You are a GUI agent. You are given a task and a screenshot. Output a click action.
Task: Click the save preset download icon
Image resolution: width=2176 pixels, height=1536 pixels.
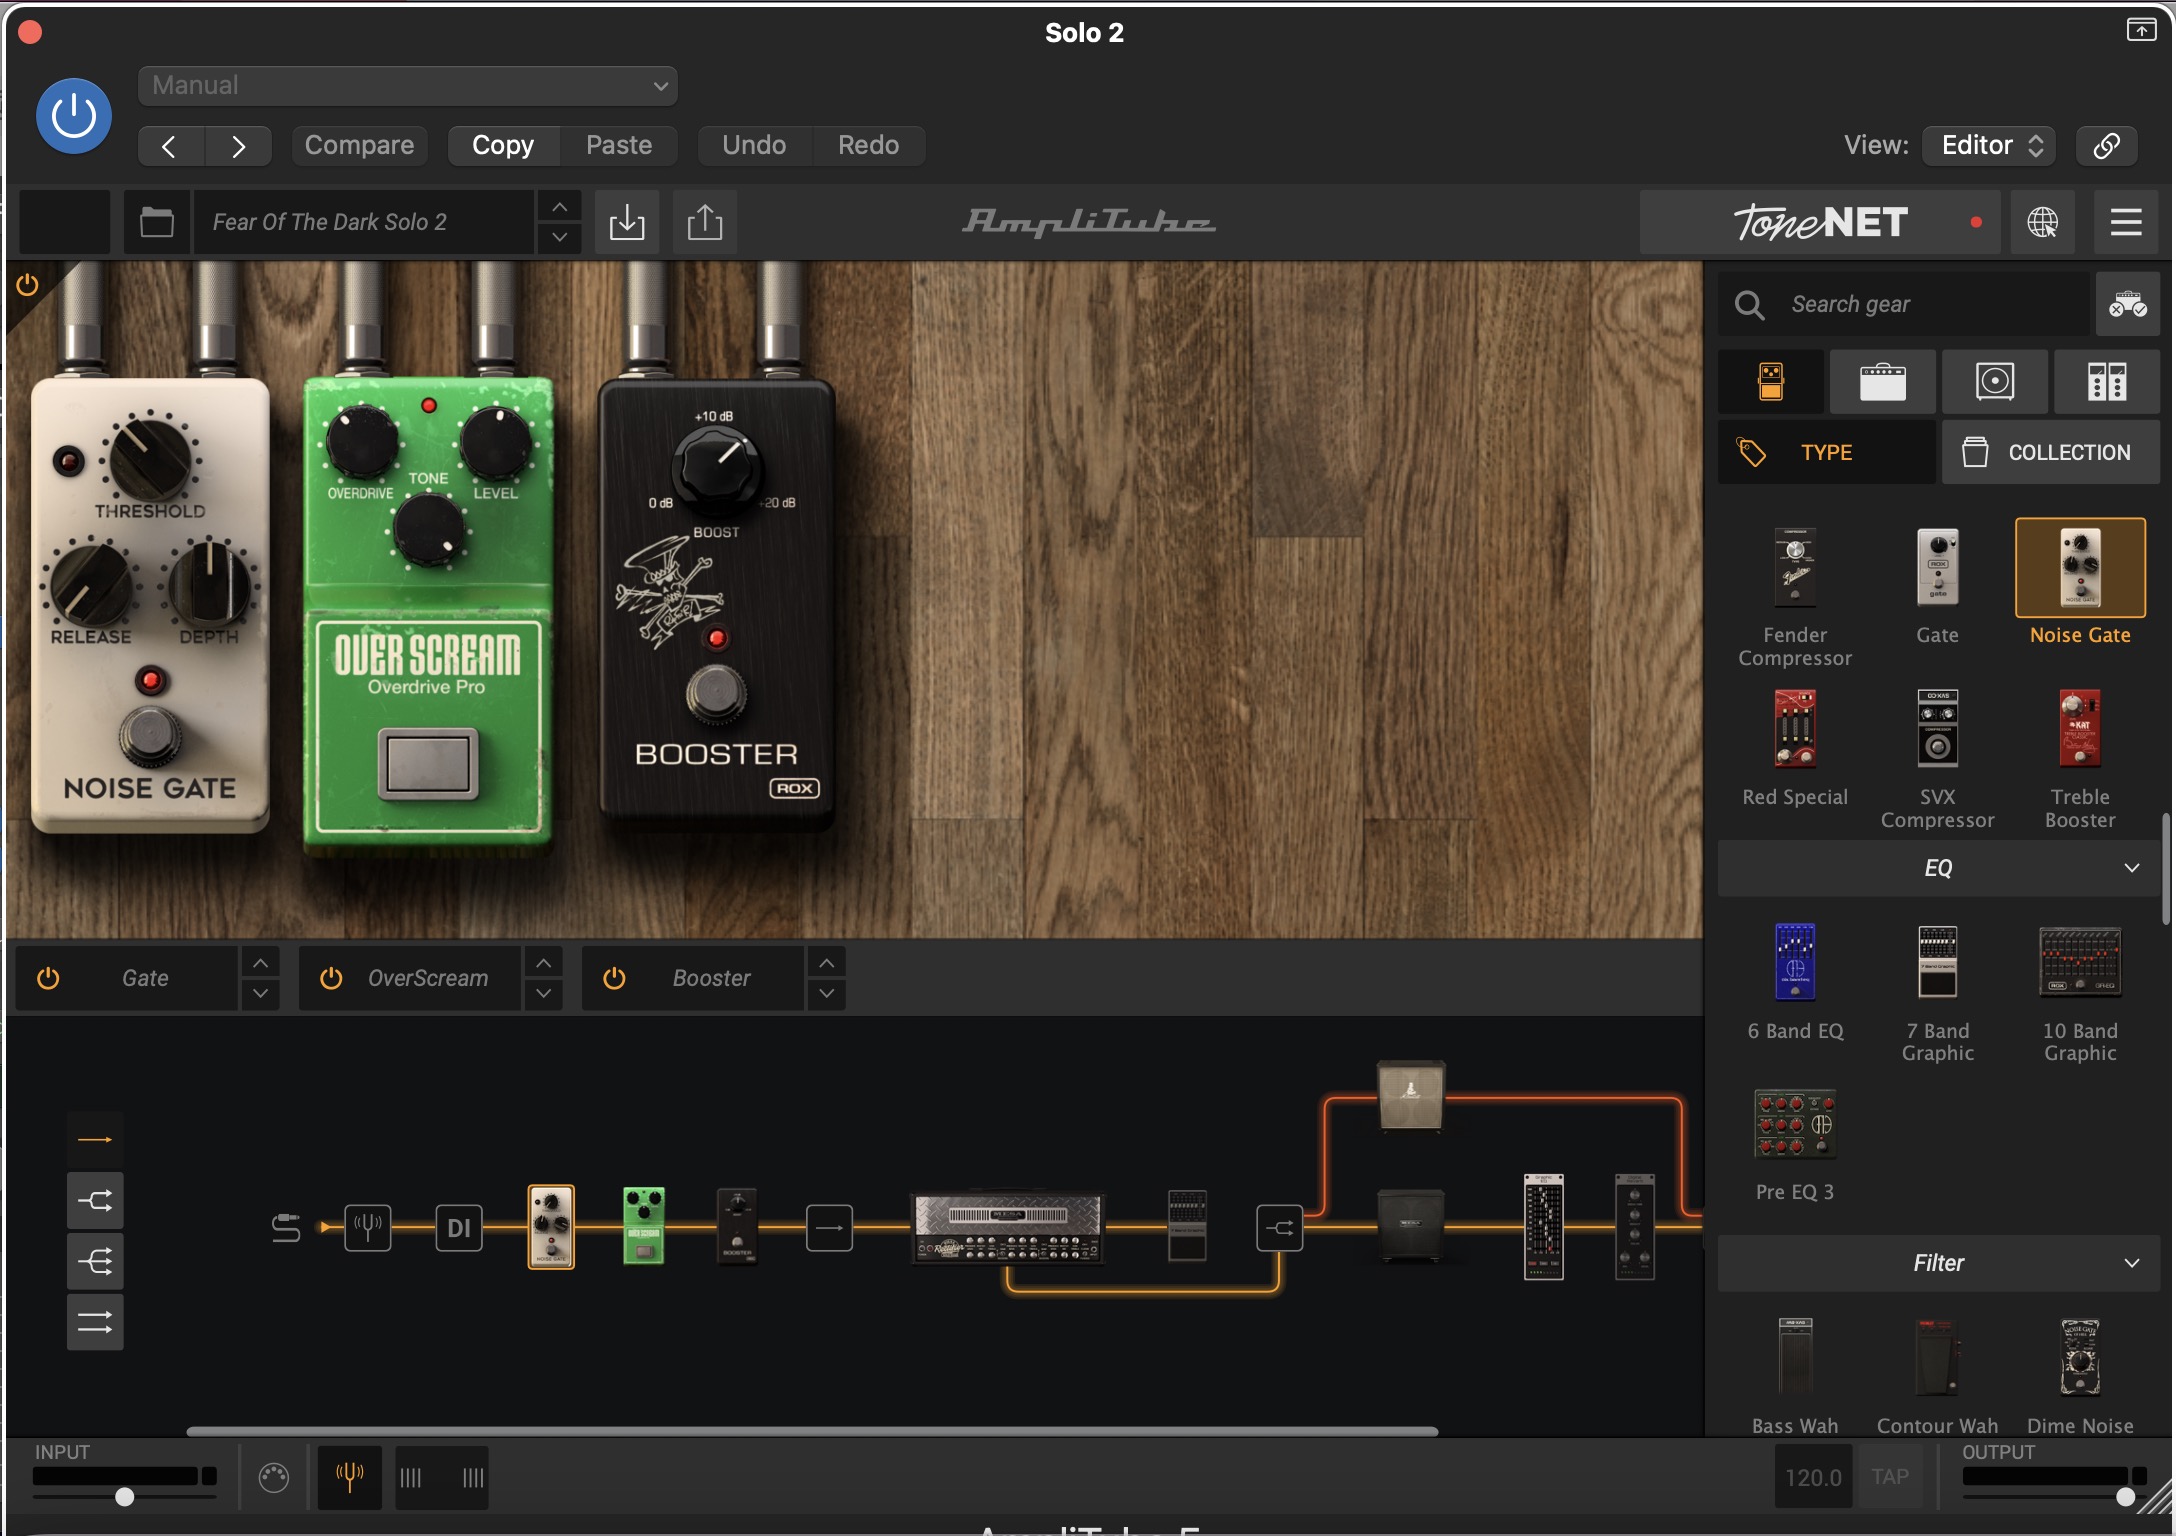coord(627,222)
